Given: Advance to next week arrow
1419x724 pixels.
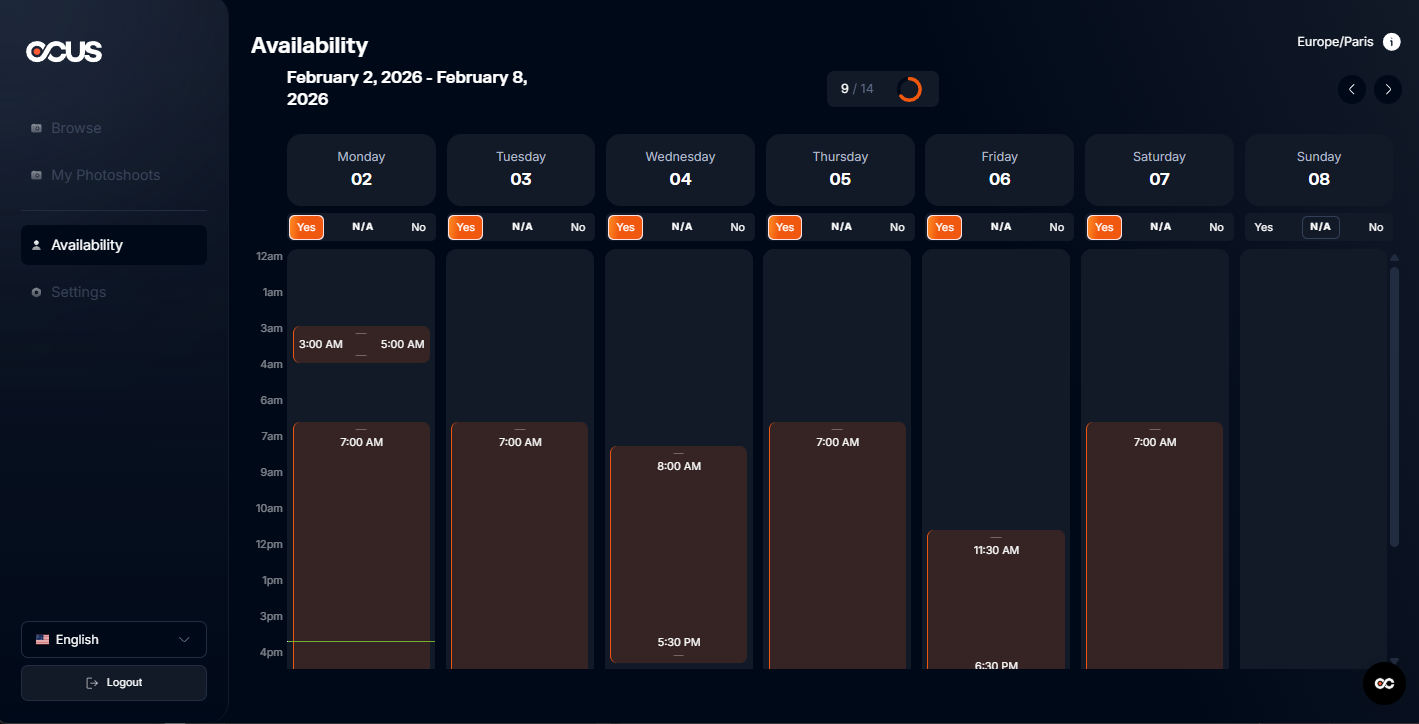Looking at the screenshot, I should click(1387, 90).
